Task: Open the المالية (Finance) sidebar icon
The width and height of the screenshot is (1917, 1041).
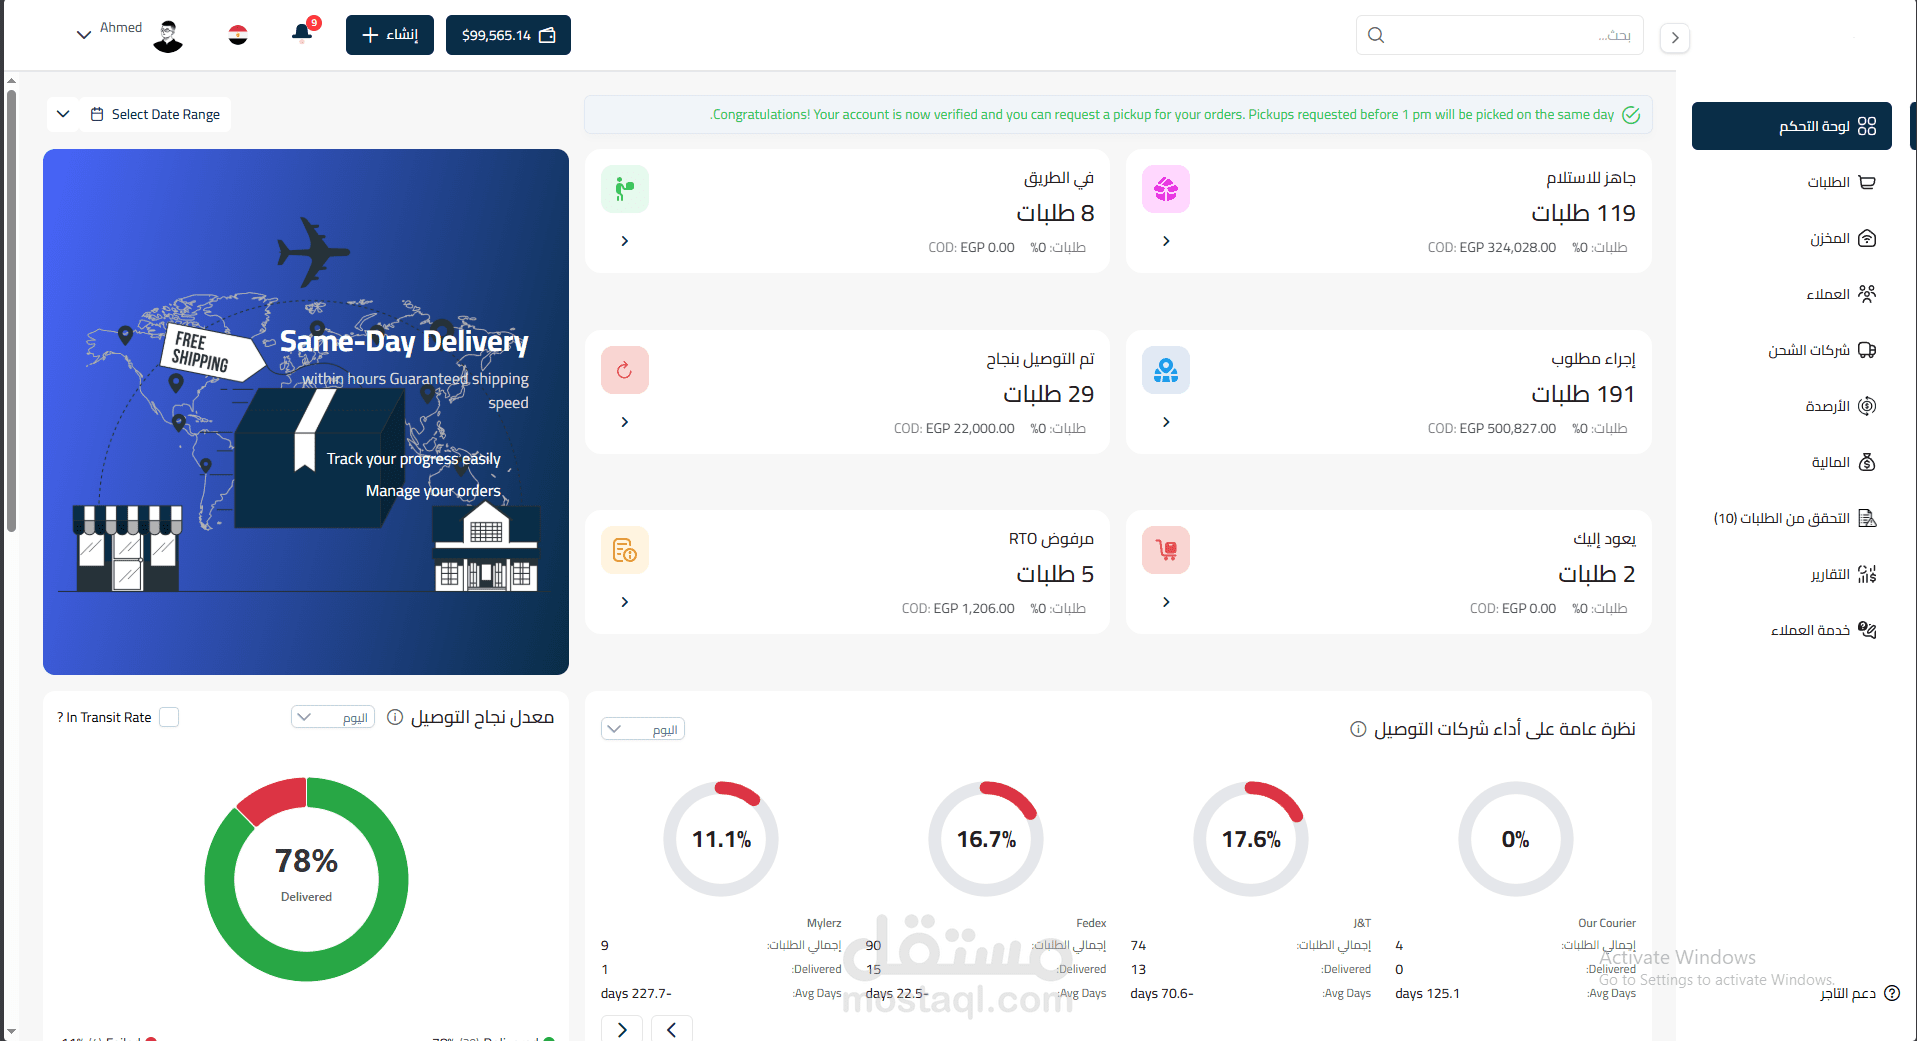Action: (x=1868, y=462)
